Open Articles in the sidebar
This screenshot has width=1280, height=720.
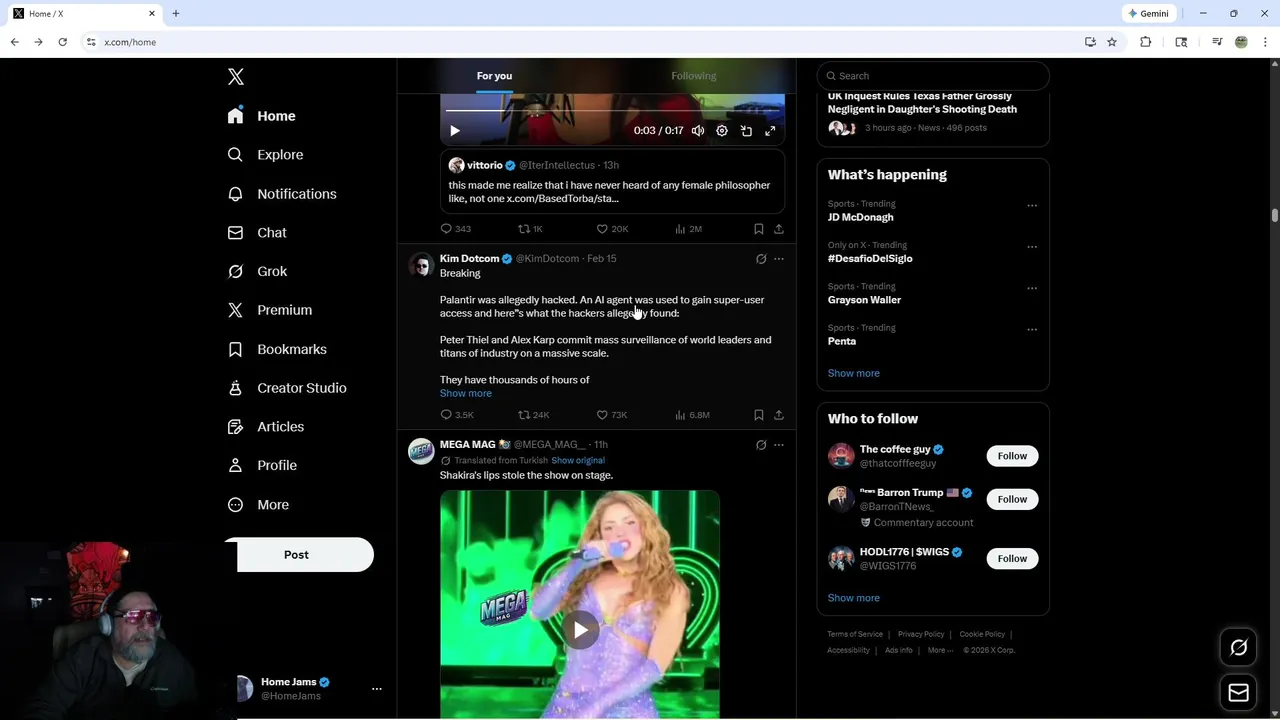pos(266,427)
